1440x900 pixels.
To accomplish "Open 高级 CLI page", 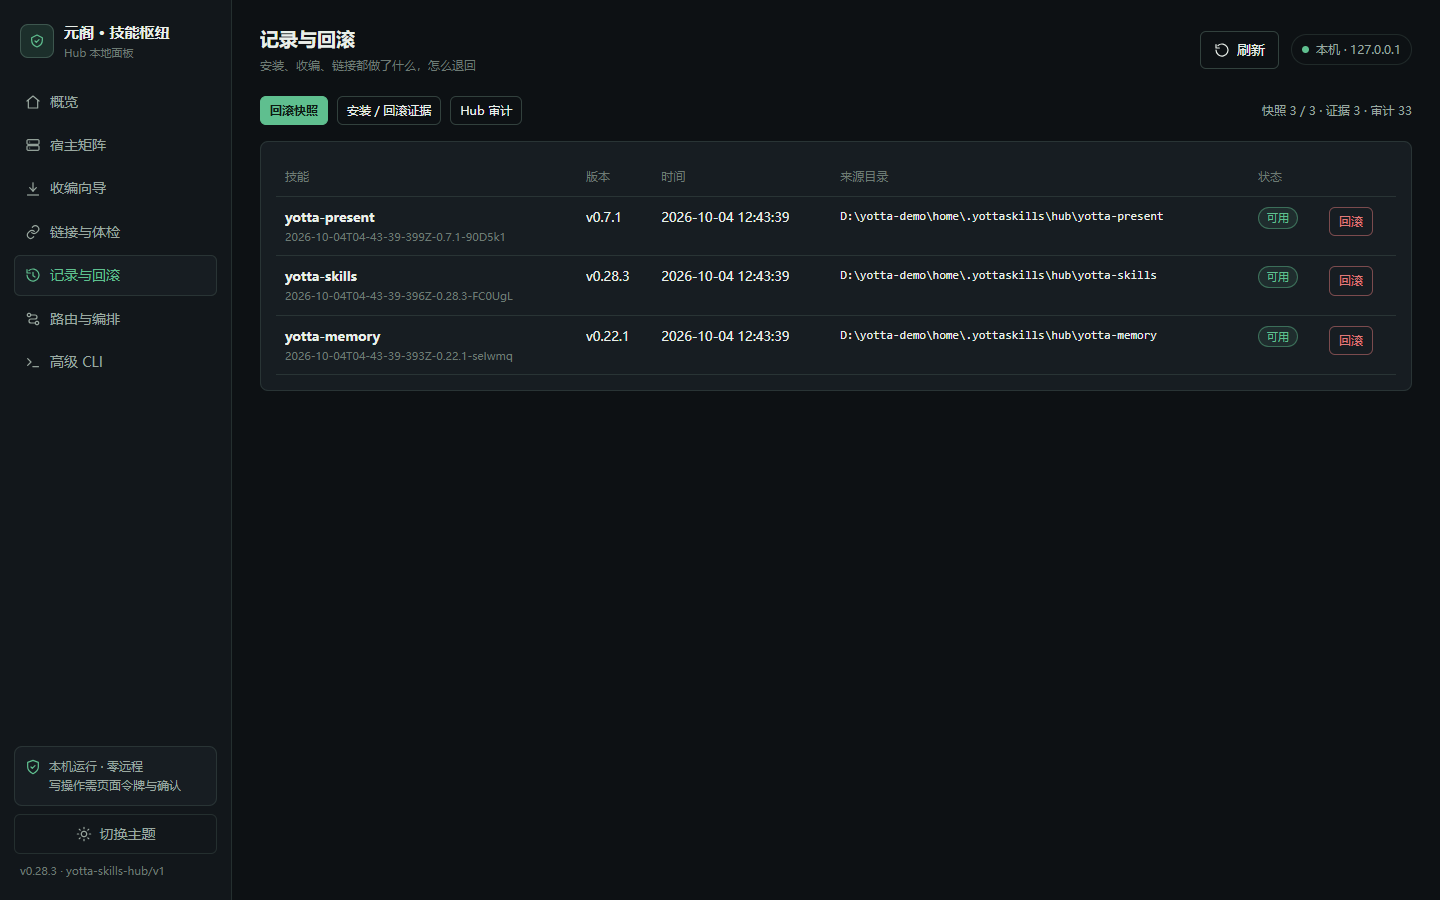I will point(115,362).
